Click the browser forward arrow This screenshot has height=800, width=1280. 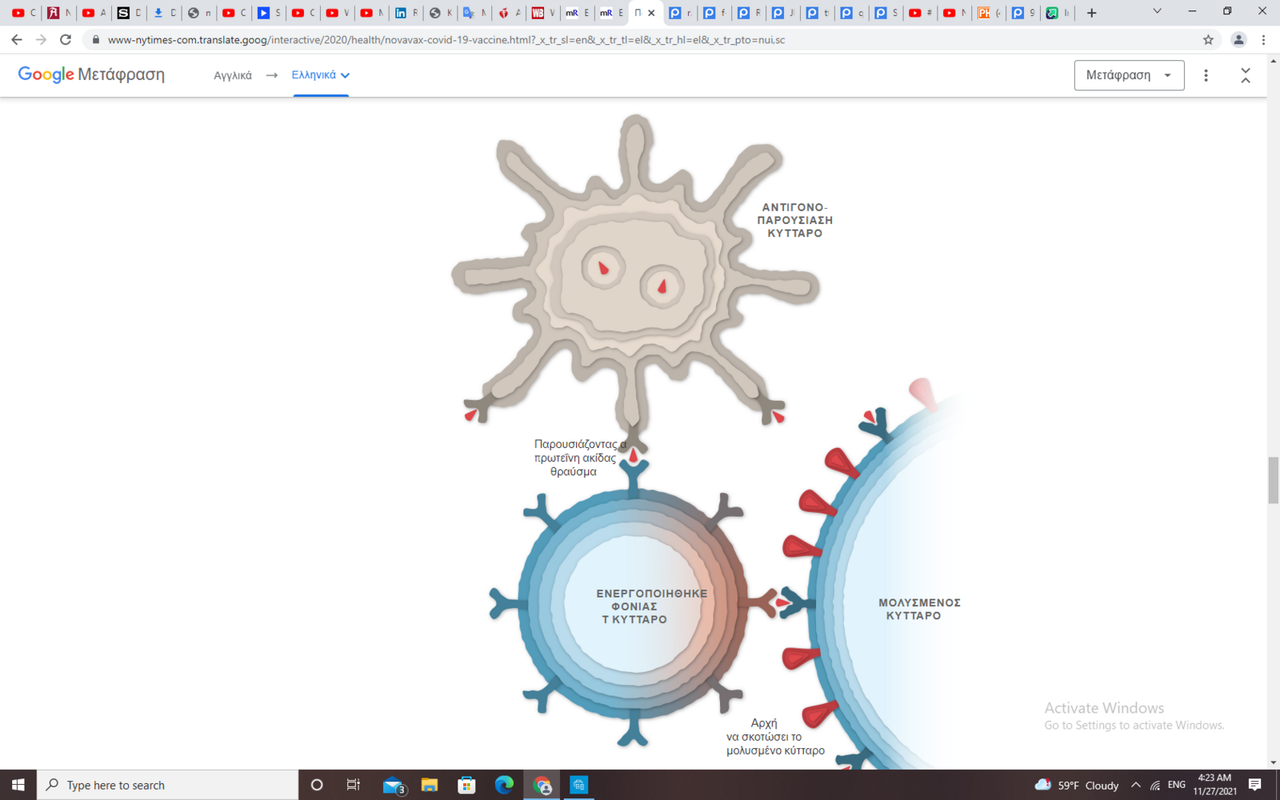[41, 40]
